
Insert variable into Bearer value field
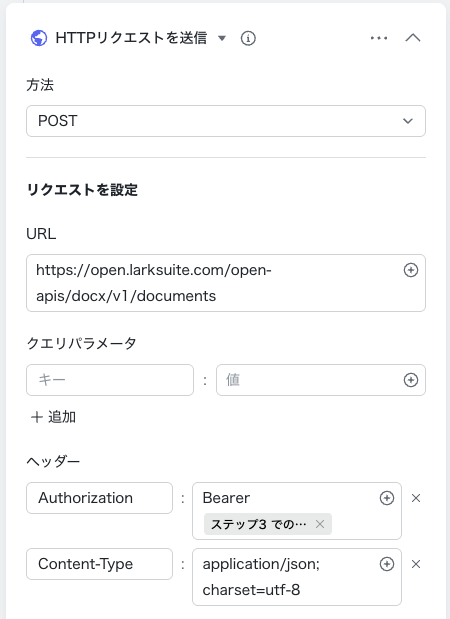pyautogui.click(x=387, y=498)
